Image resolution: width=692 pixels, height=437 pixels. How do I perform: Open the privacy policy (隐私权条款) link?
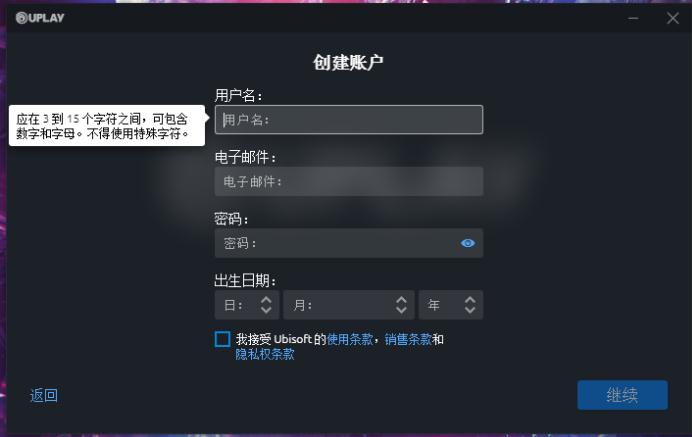click(x=265, y=354)
